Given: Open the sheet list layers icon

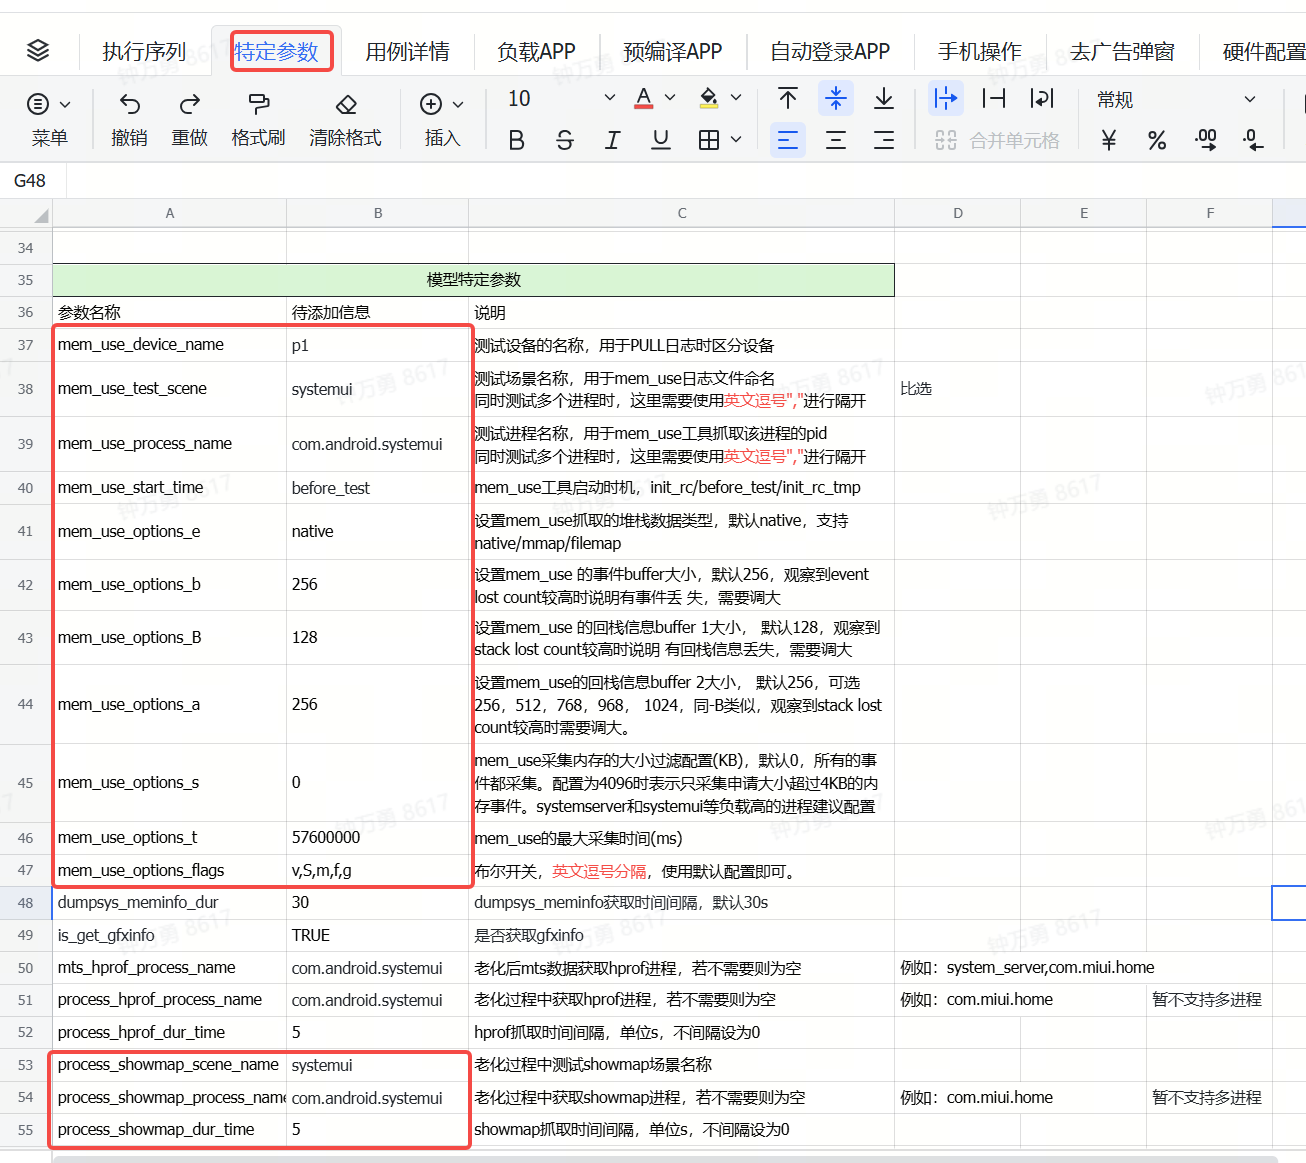Looking at the screenshot, I should tap(38, 50).
